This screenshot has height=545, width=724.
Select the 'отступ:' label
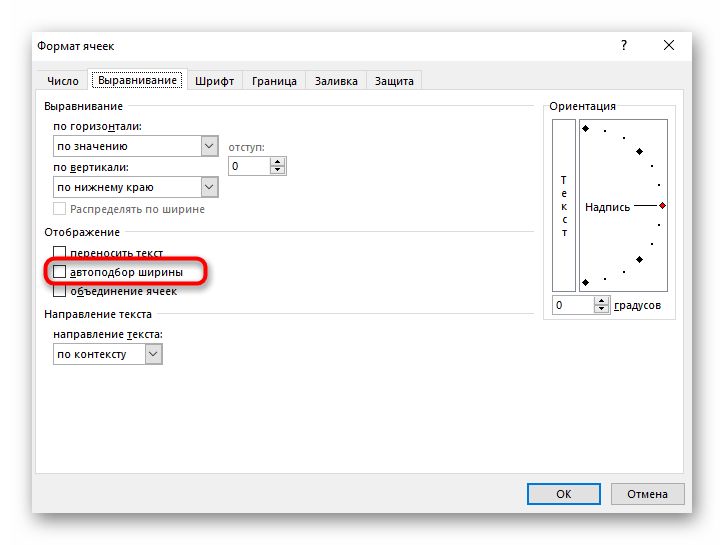[247, 147]
